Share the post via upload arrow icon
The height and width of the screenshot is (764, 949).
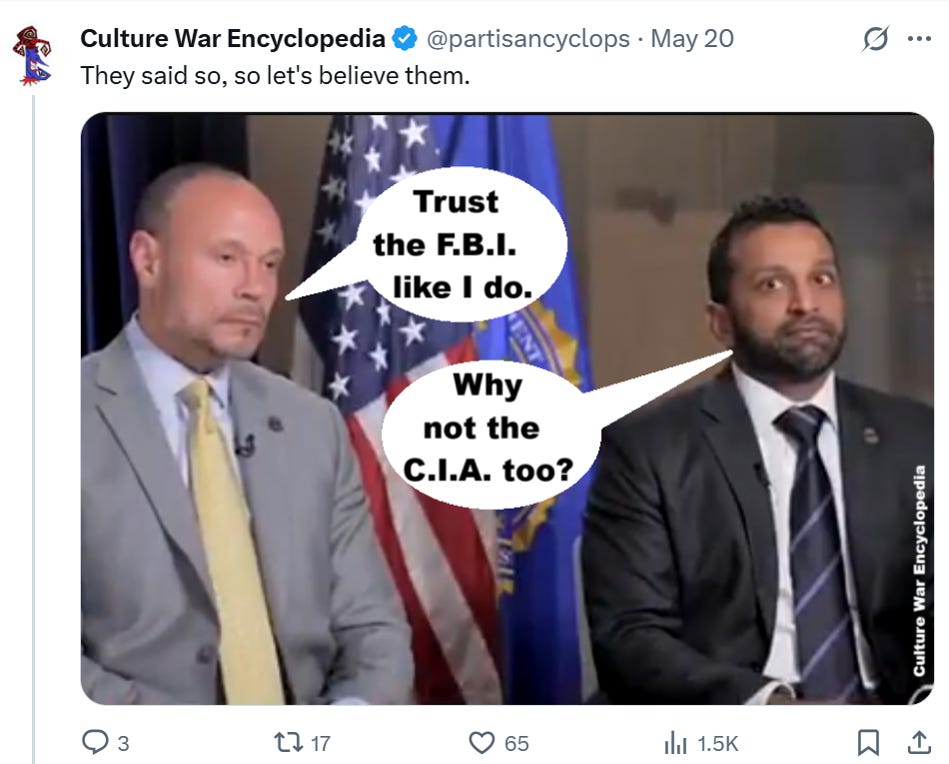pyautogui.click(x=919, y=742)
